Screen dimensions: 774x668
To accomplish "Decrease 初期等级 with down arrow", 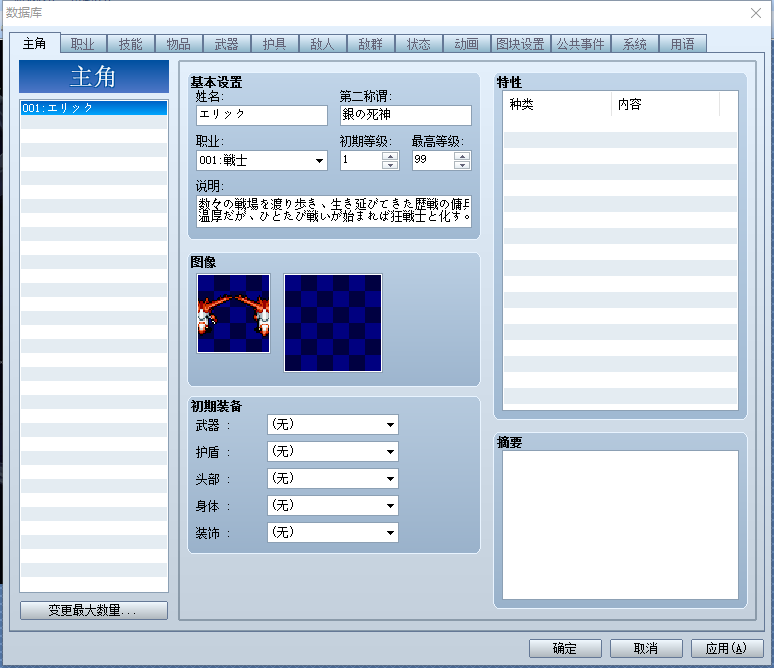I will pyautogui.click(x=390, y=165).
